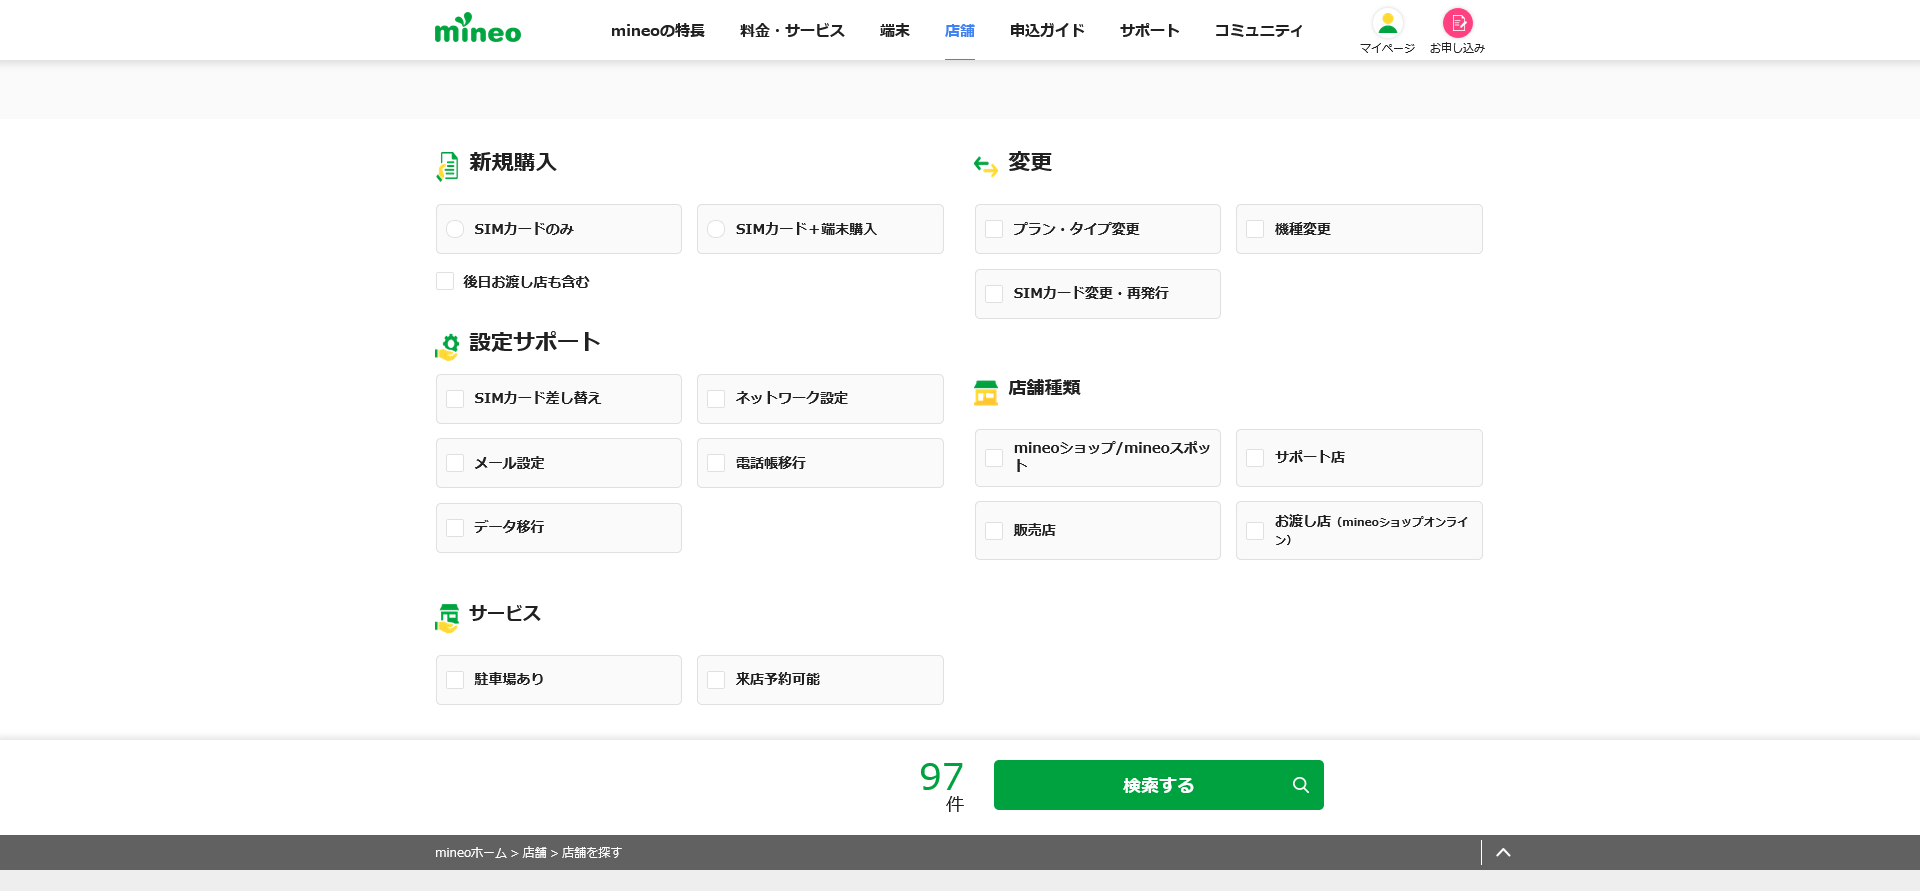Click the サービス store-hand icon
This screenshot has height=891, width=1920.
[447, 618]
